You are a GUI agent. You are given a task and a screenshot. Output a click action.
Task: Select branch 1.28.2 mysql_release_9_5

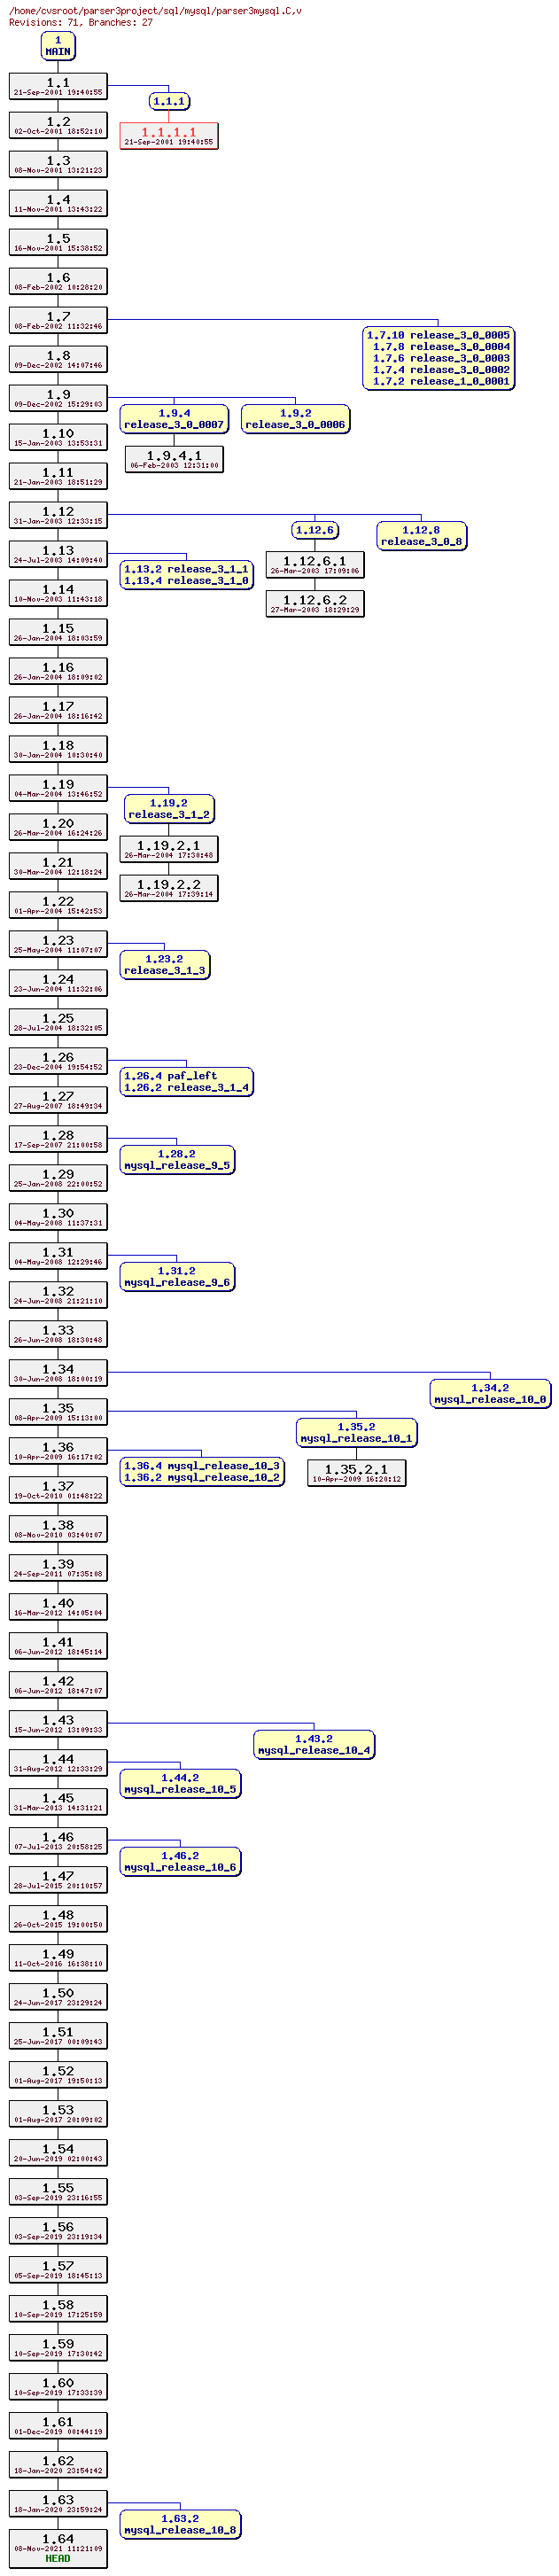point(177,1160)
